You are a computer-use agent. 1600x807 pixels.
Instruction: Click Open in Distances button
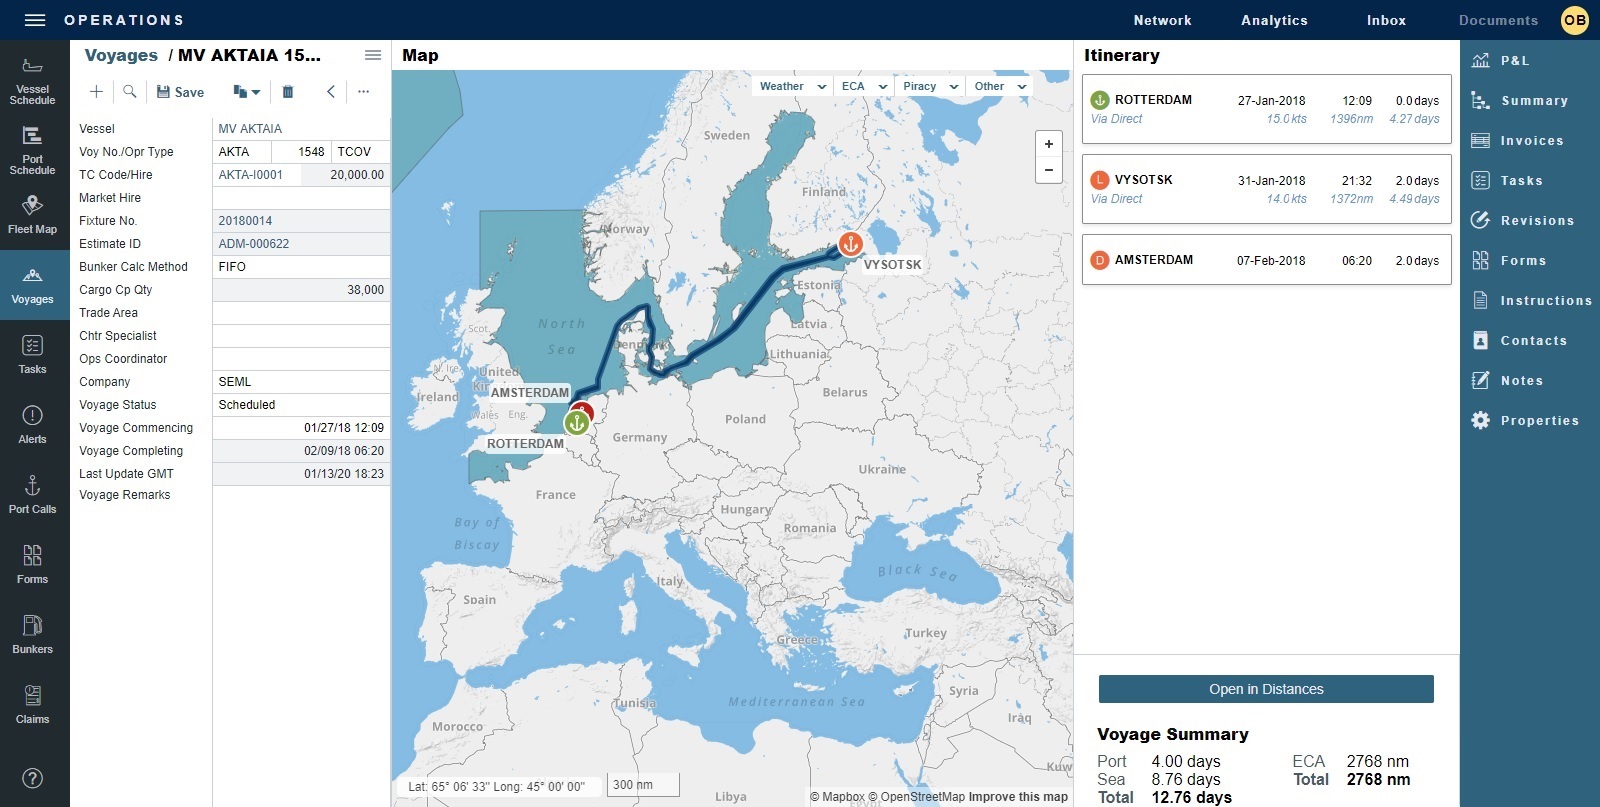pyautogui.click(x=1266, y=689)
